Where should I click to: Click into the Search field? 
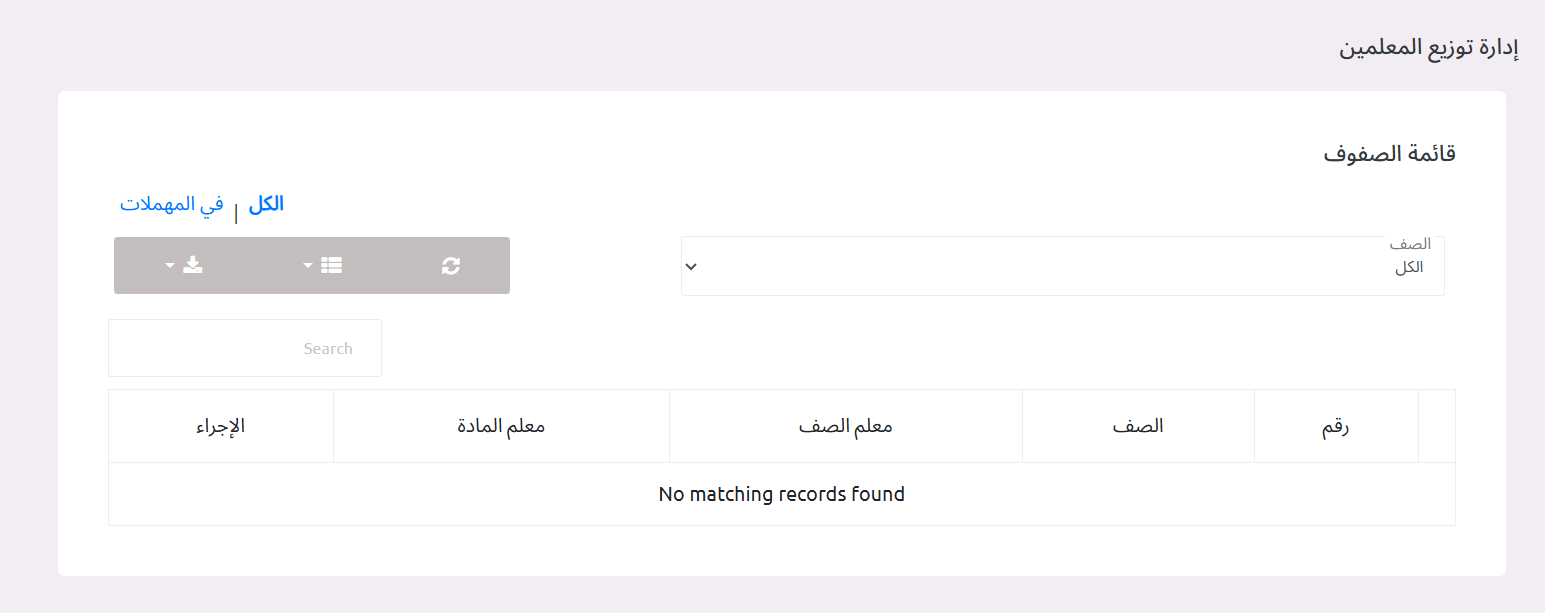coord(245,349)
